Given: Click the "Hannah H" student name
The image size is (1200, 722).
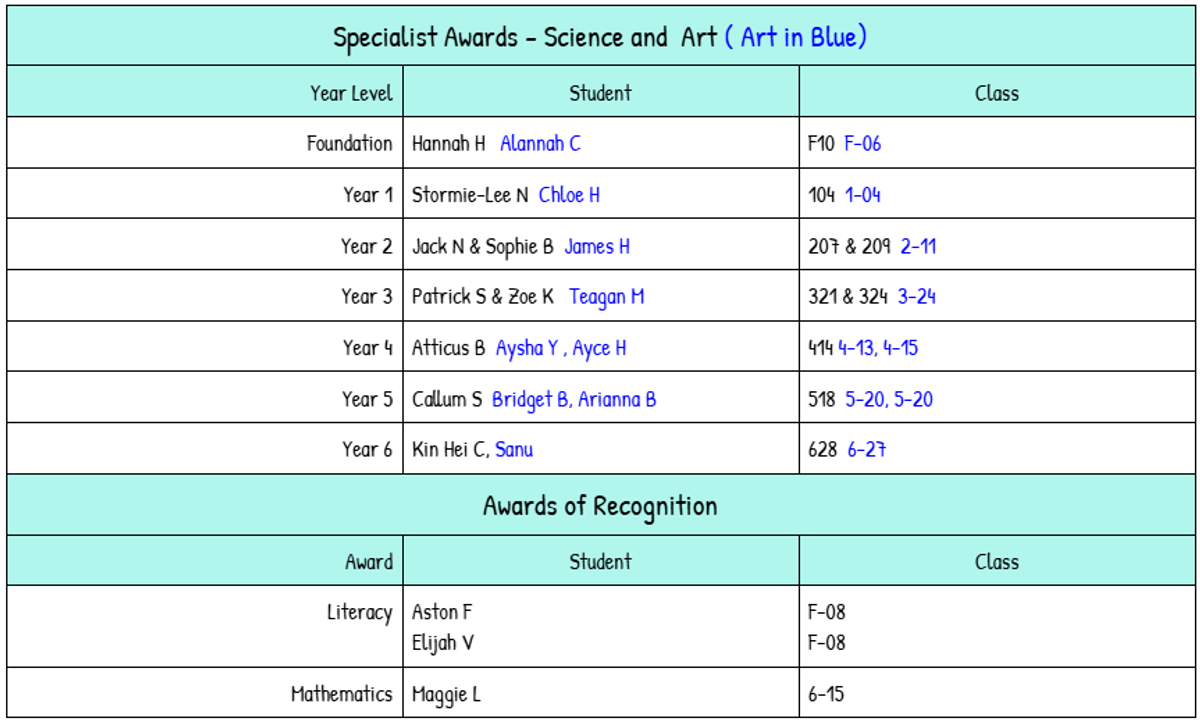Looking at the screenshot, I should [448, 143].
